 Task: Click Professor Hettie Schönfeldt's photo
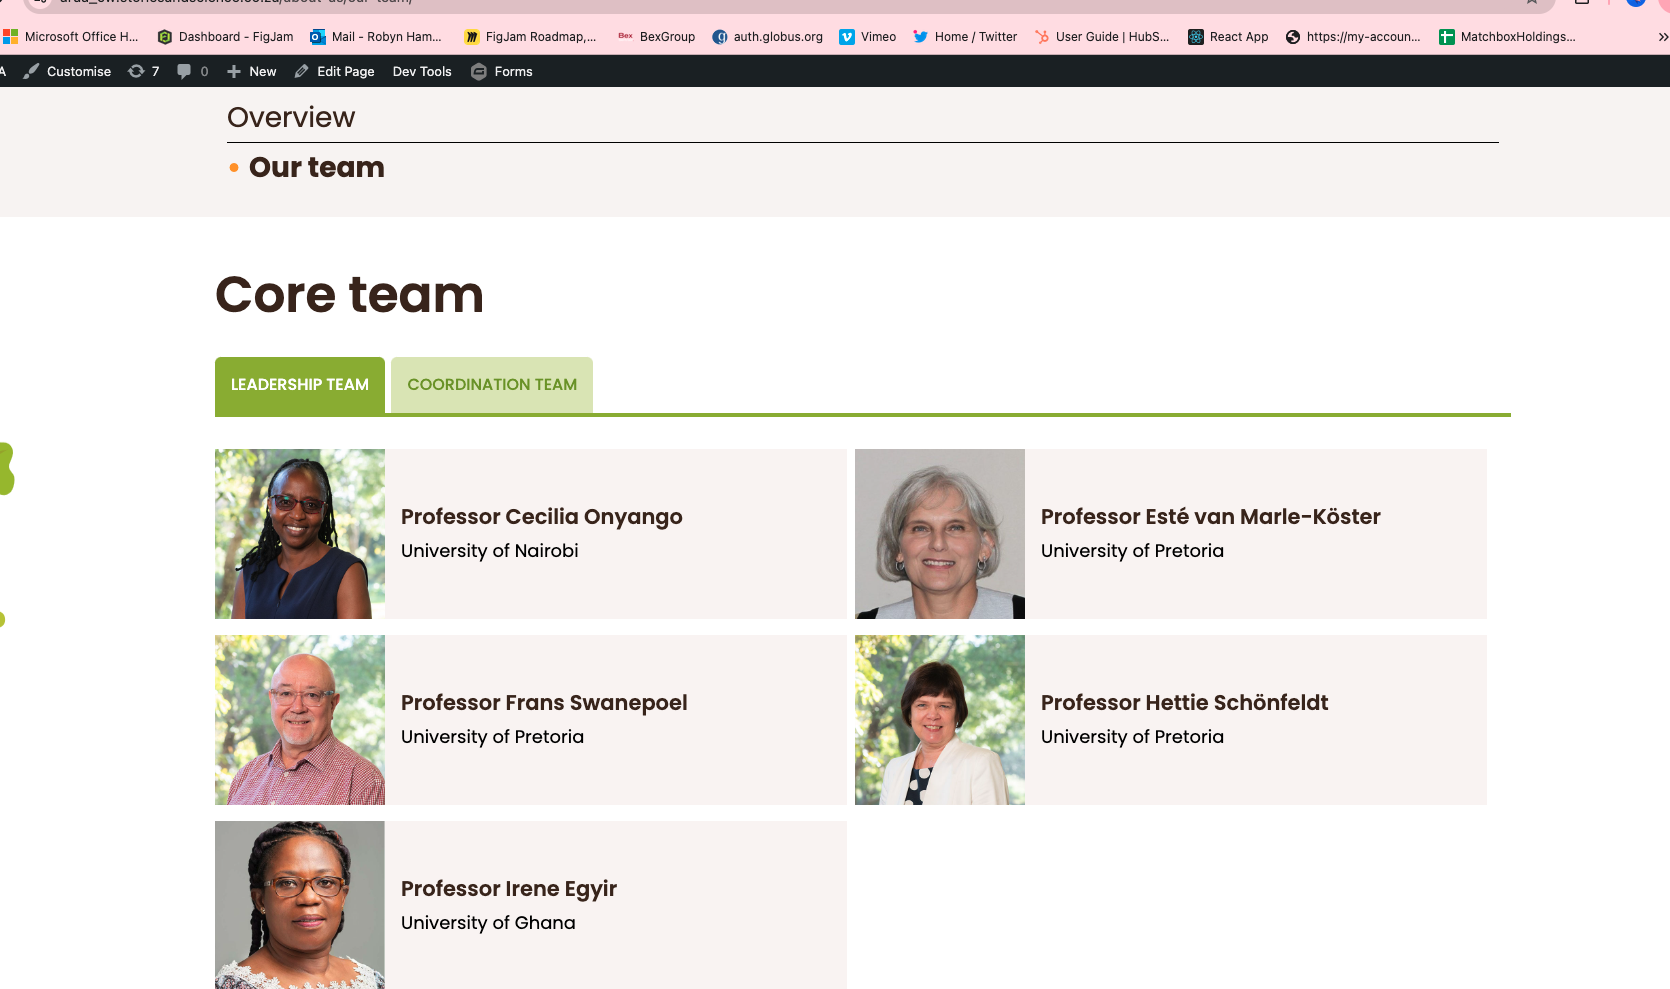[940, 720]
